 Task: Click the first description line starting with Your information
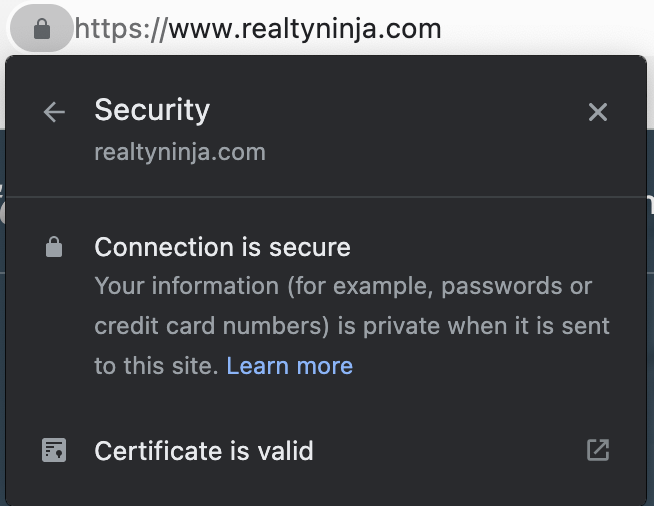[343, 286]
